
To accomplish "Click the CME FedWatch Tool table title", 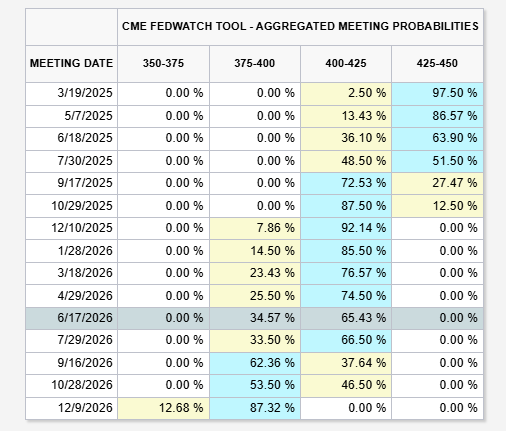I will (x=300, y=26).
